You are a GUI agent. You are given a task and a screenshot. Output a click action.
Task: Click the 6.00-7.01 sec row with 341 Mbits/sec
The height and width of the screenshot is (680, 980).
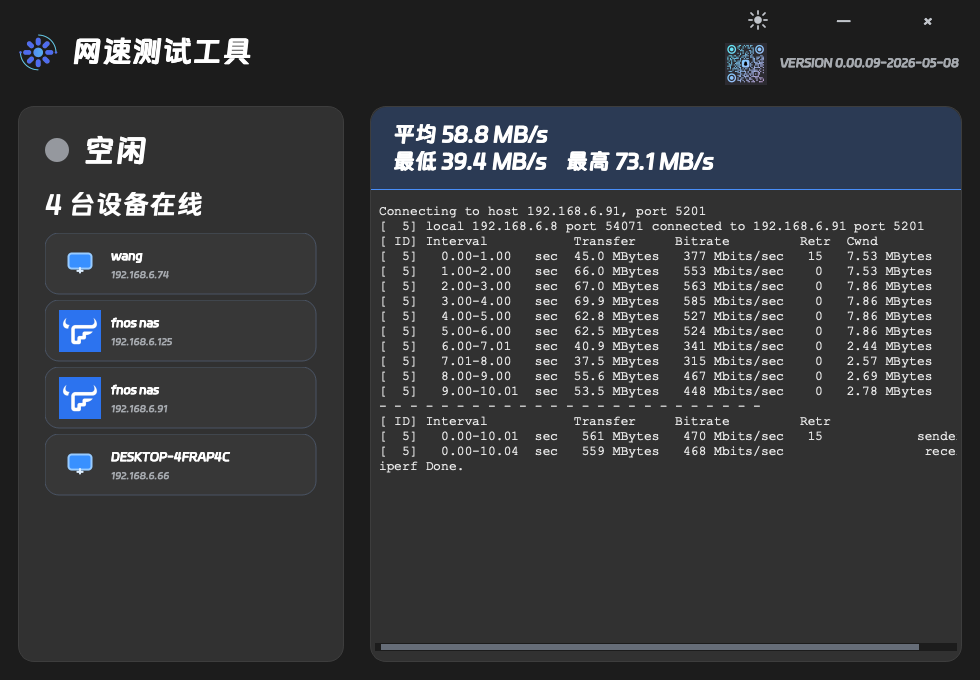(x=656, y=346)
